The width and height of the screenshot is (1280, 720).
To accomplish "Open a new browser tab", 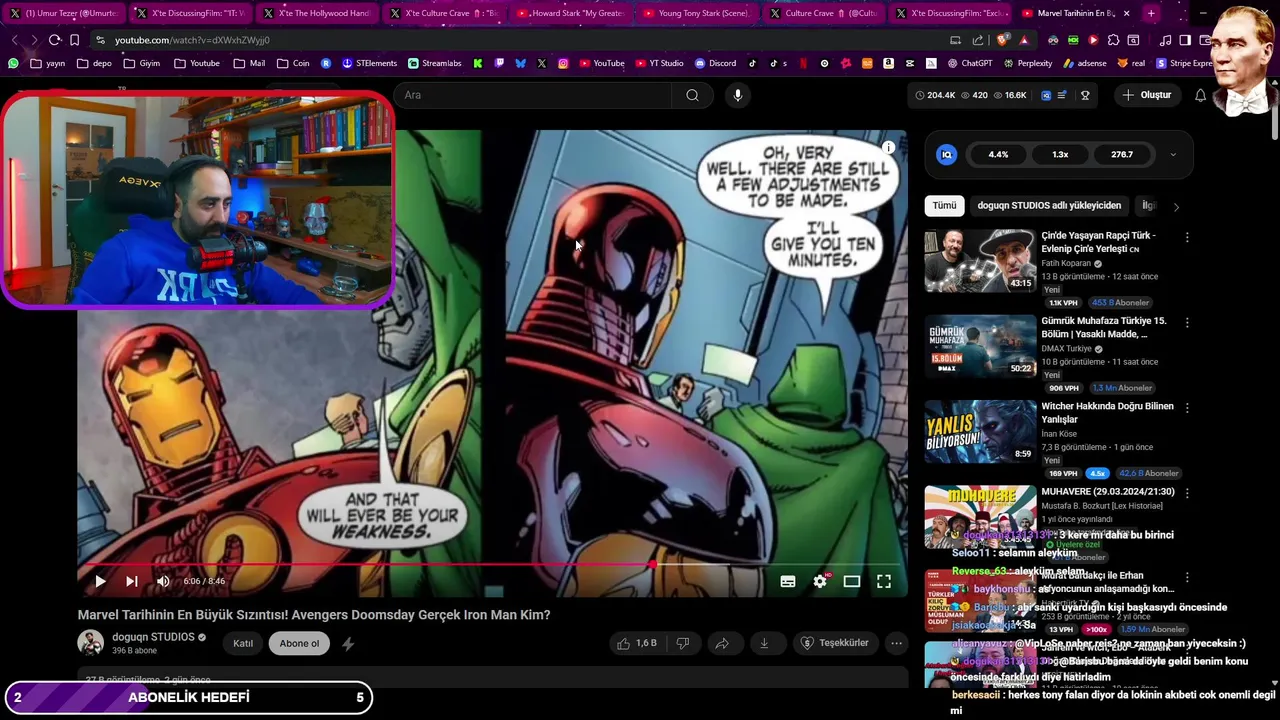I will pyautogui.click(x=1151, y=13).
